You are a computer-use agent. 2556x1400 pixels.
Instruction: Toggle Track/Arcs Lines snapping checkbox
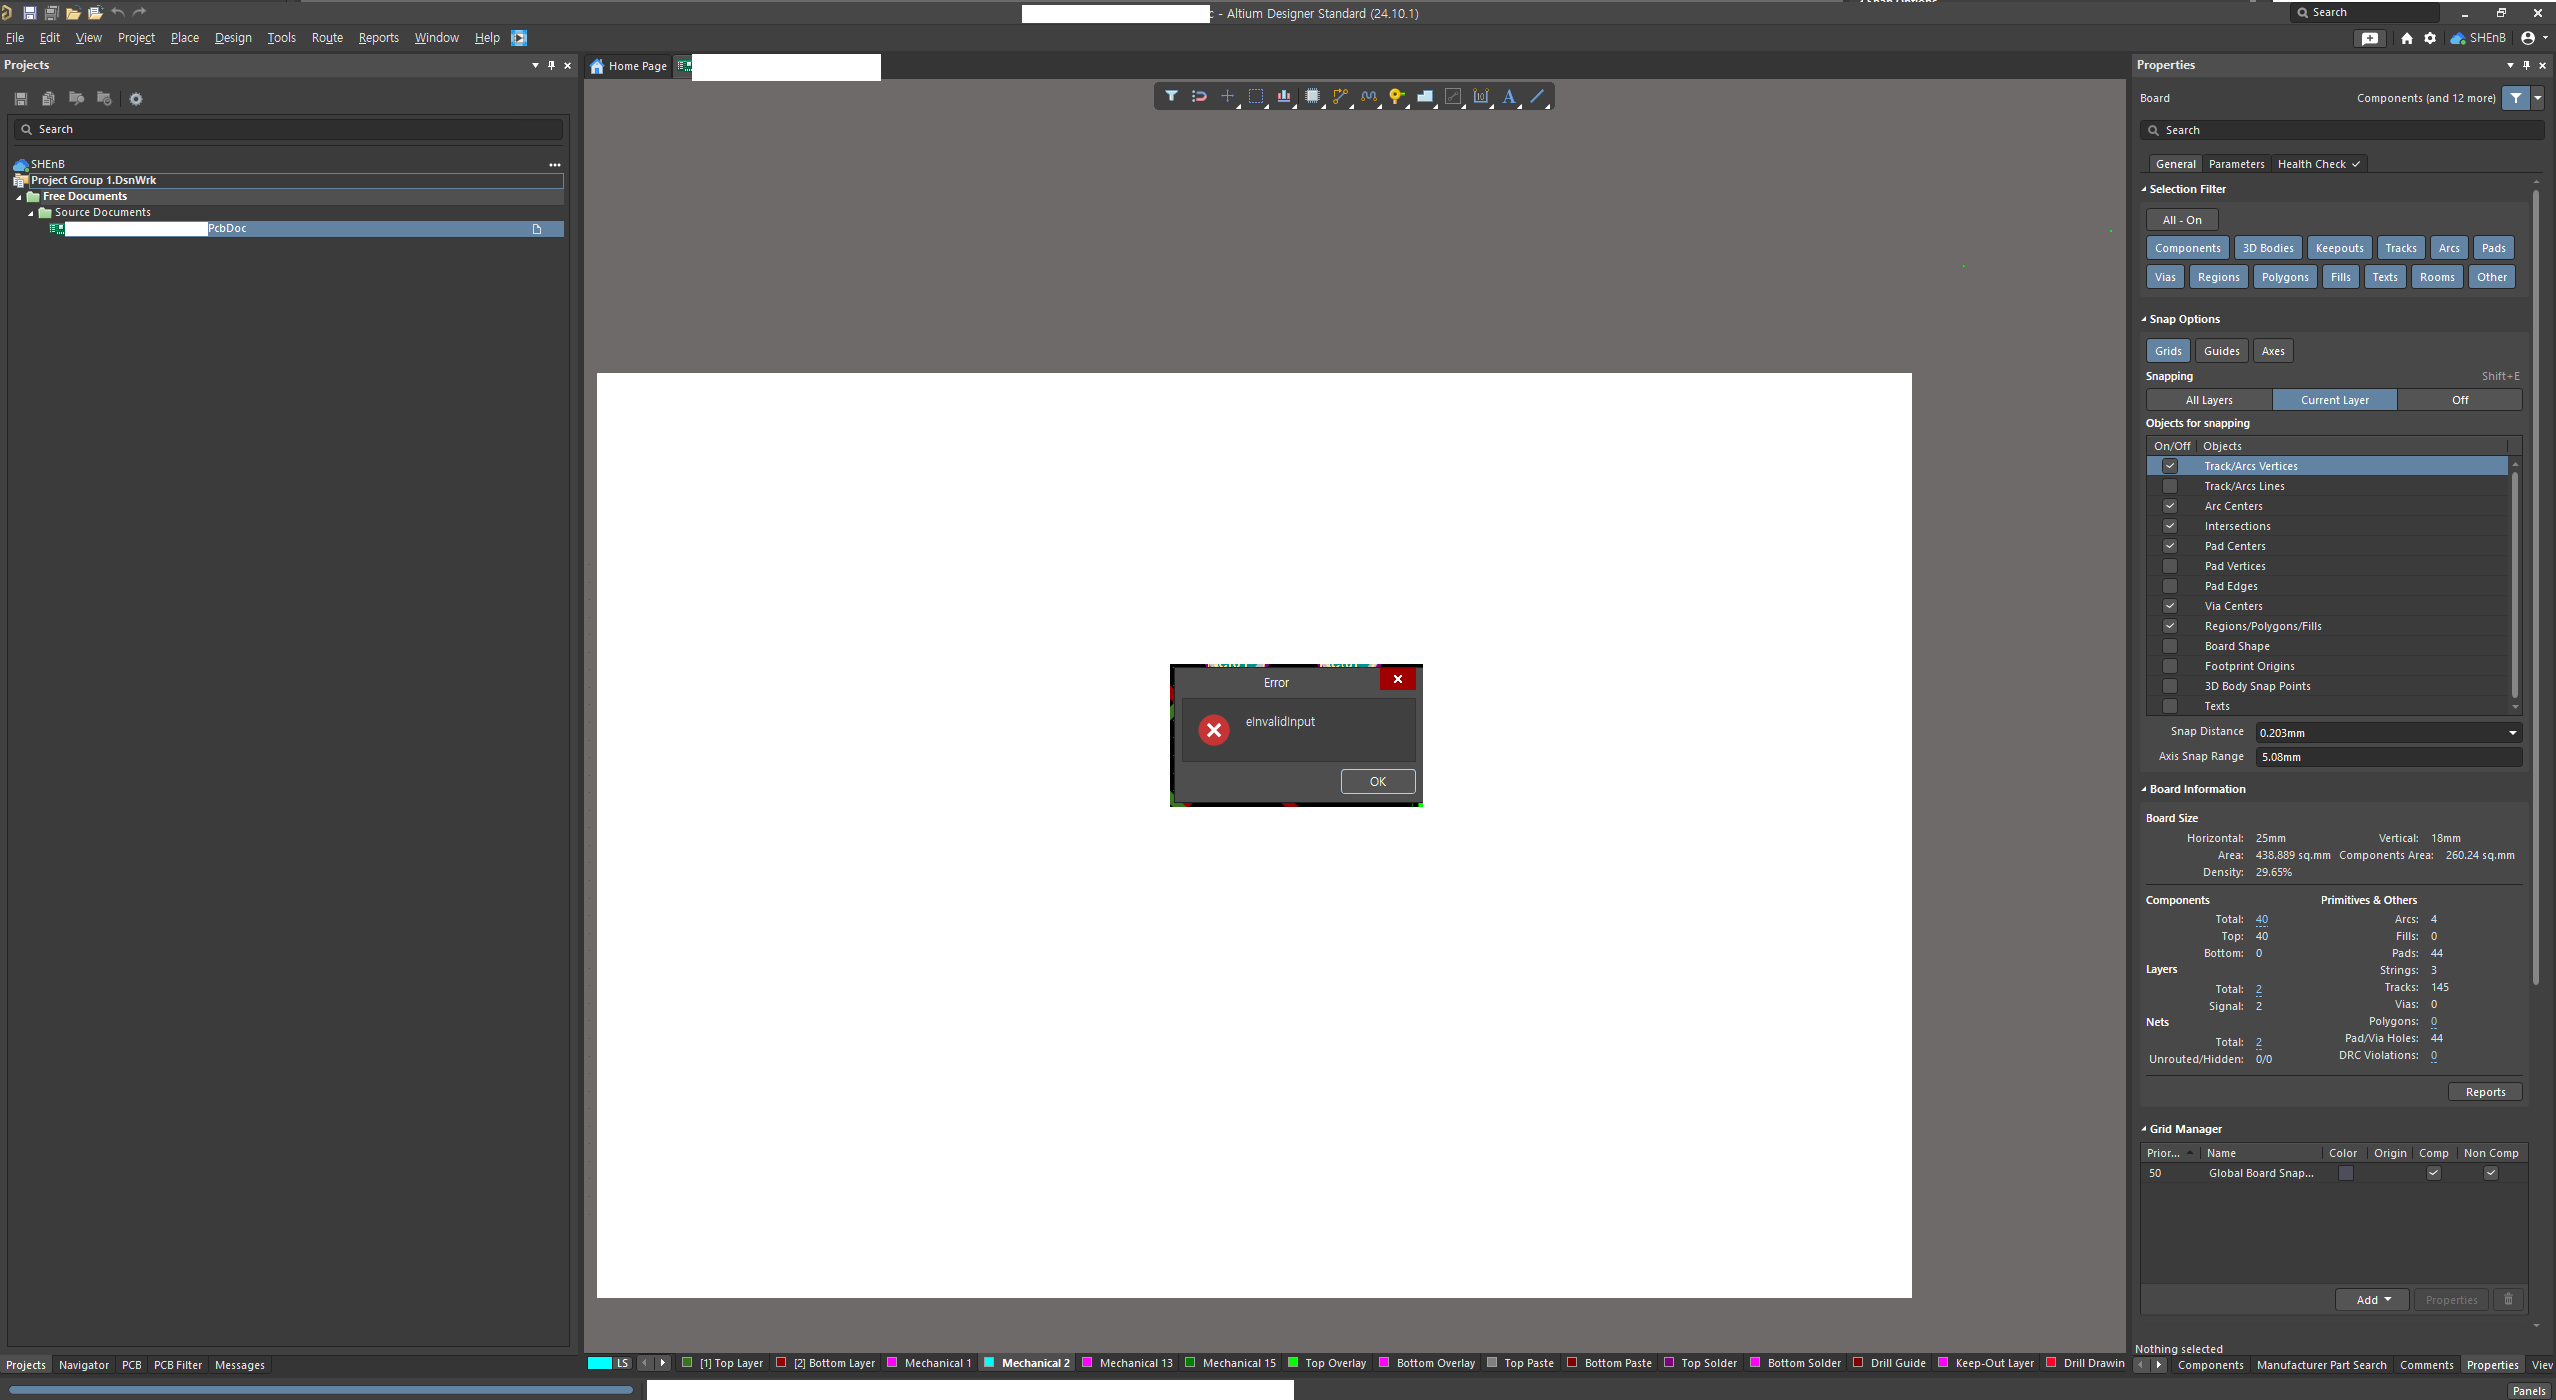coord(2169,486)
